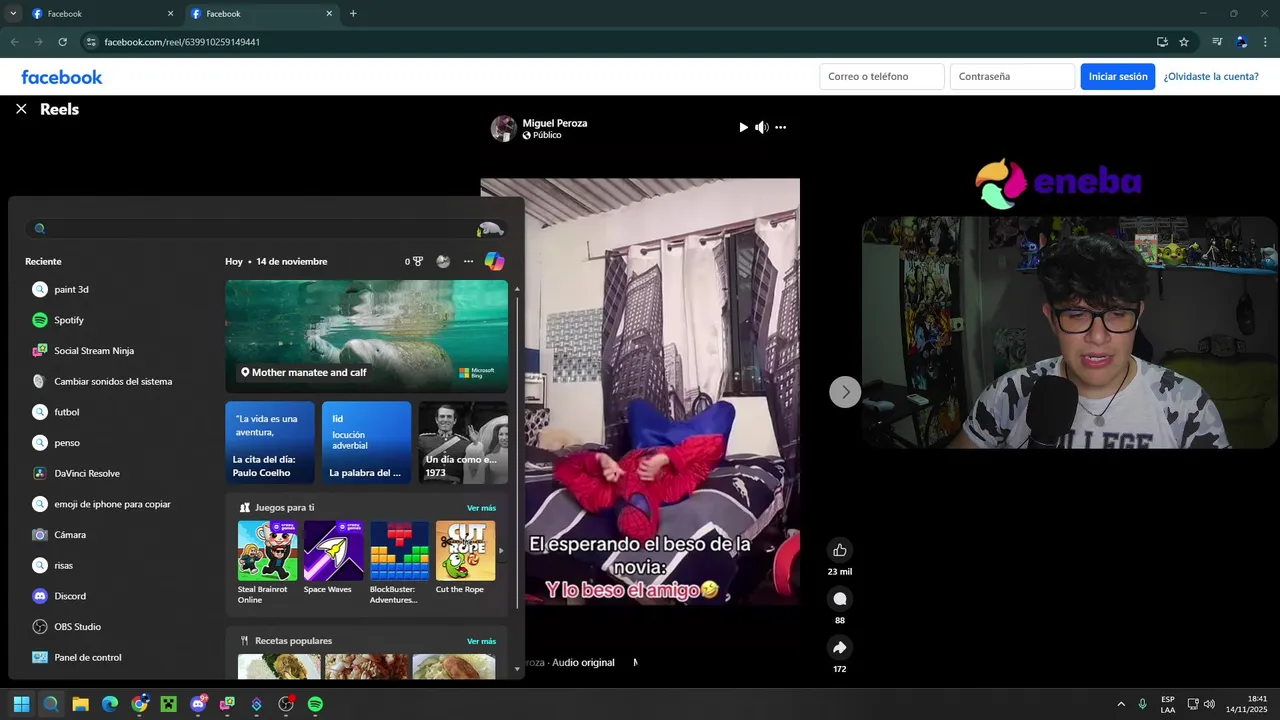Image resolution: width=1280 pixels, height=720 pixels.
Task: Open La palabra del día card
Action: tap(366, 443)
